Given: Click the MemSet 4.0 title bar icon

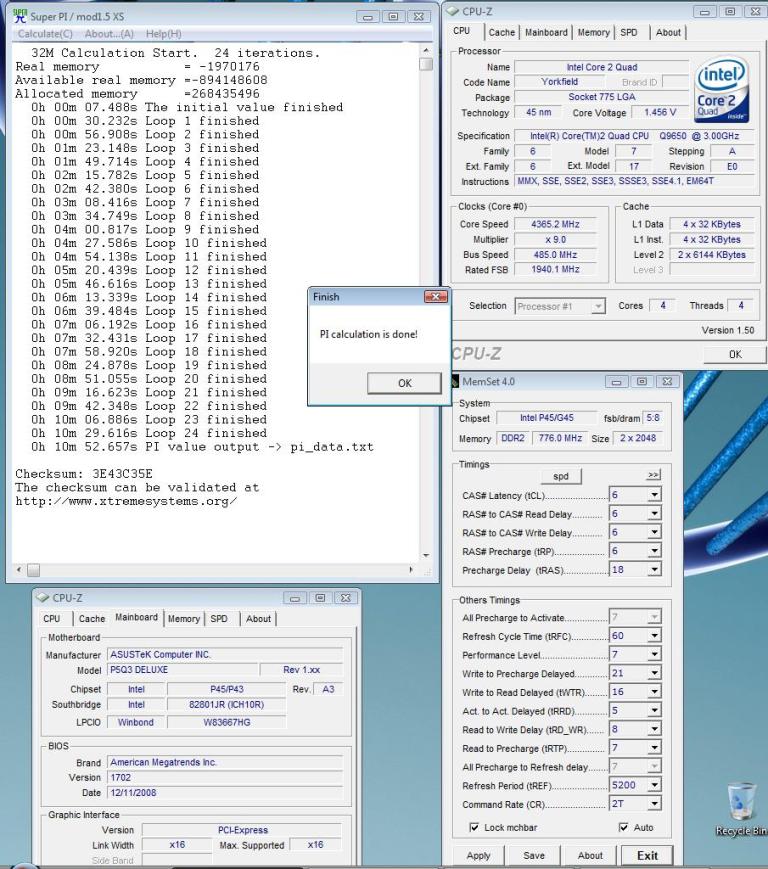Looking at the screenshot, I should (x=455, y=382).
